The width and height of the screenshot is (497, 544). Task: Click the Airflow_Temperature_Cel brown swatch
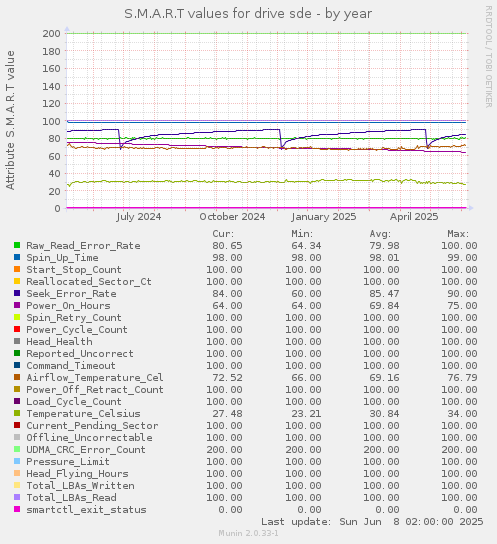click(x=17, y=377)
